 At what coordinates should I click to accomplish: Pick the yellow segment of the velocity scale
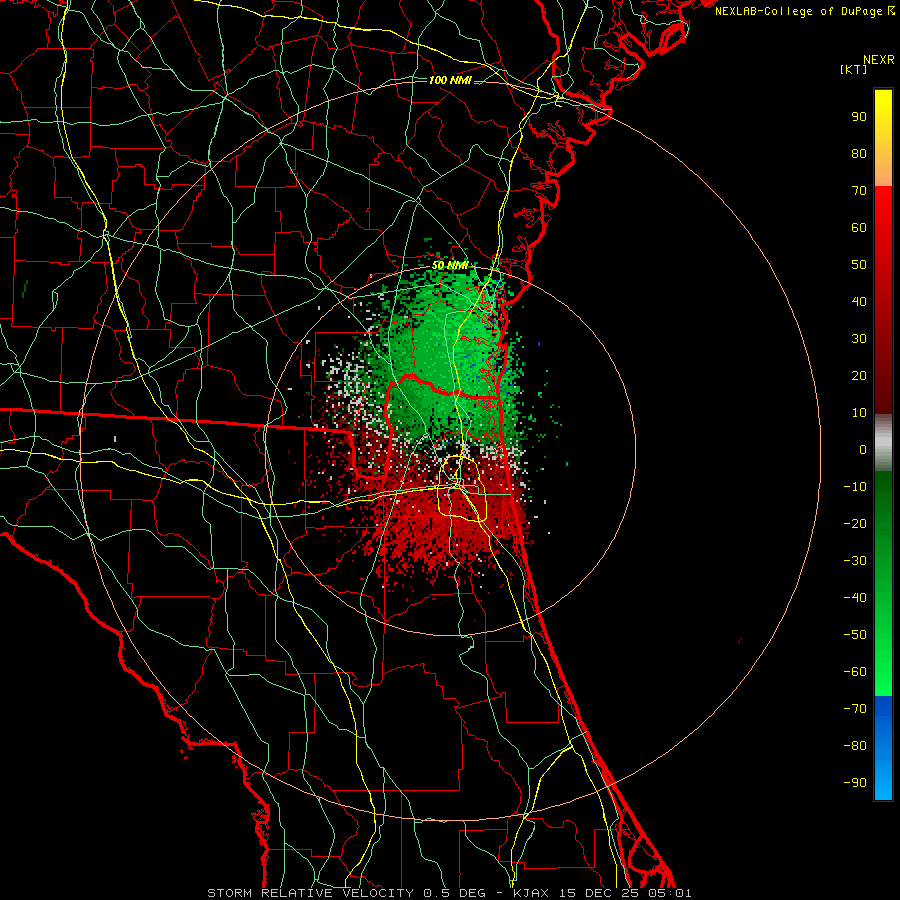[883, 138]
